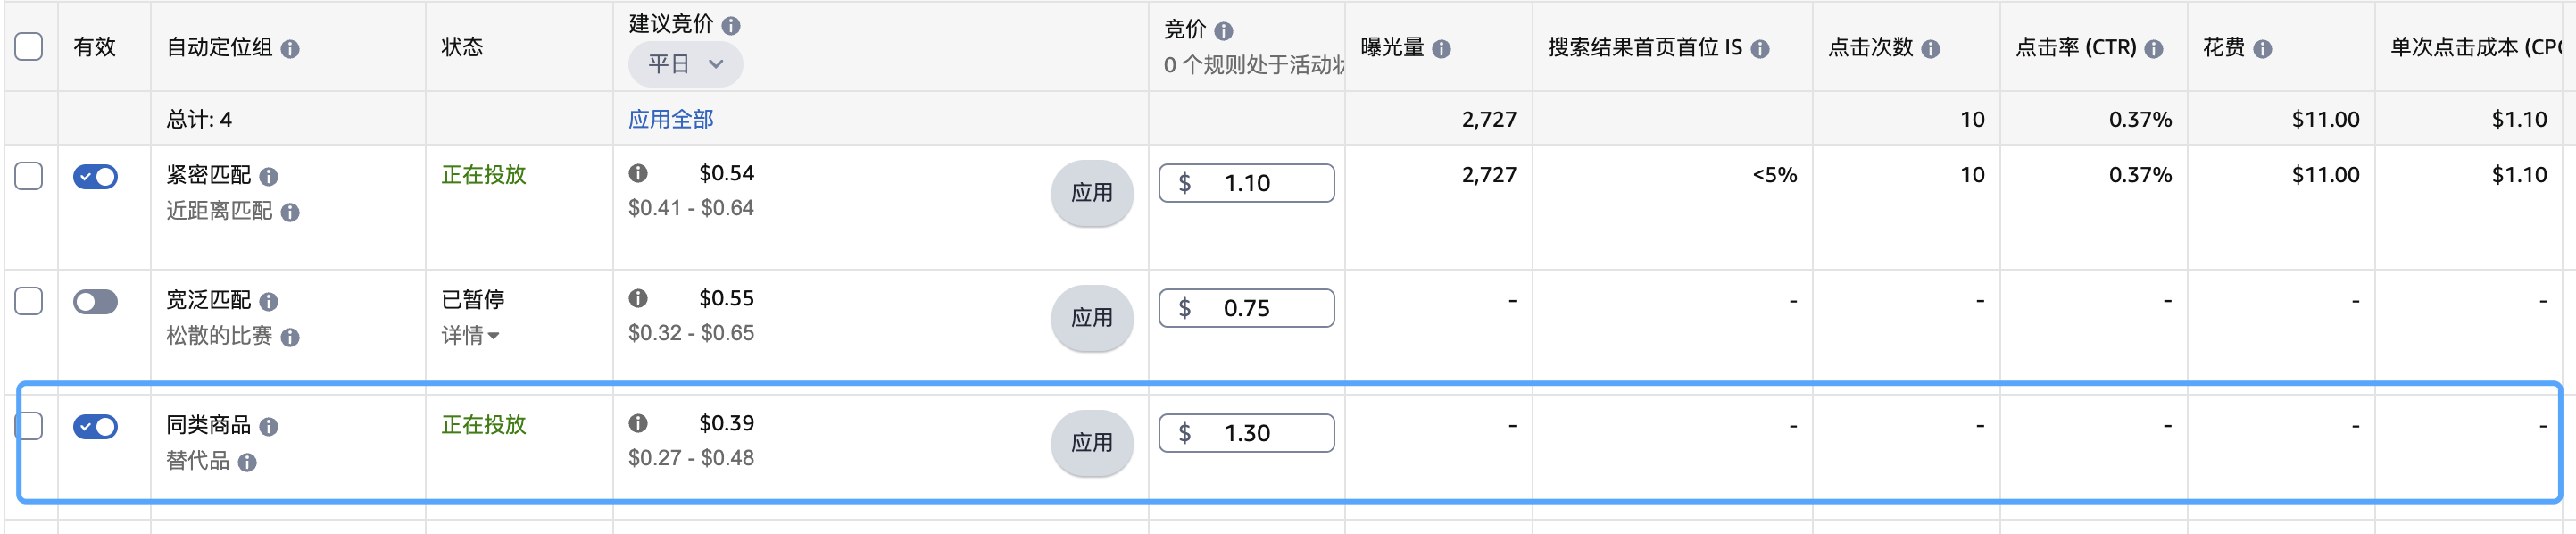Click the info icon next to 同类商品

click(268, 426)
